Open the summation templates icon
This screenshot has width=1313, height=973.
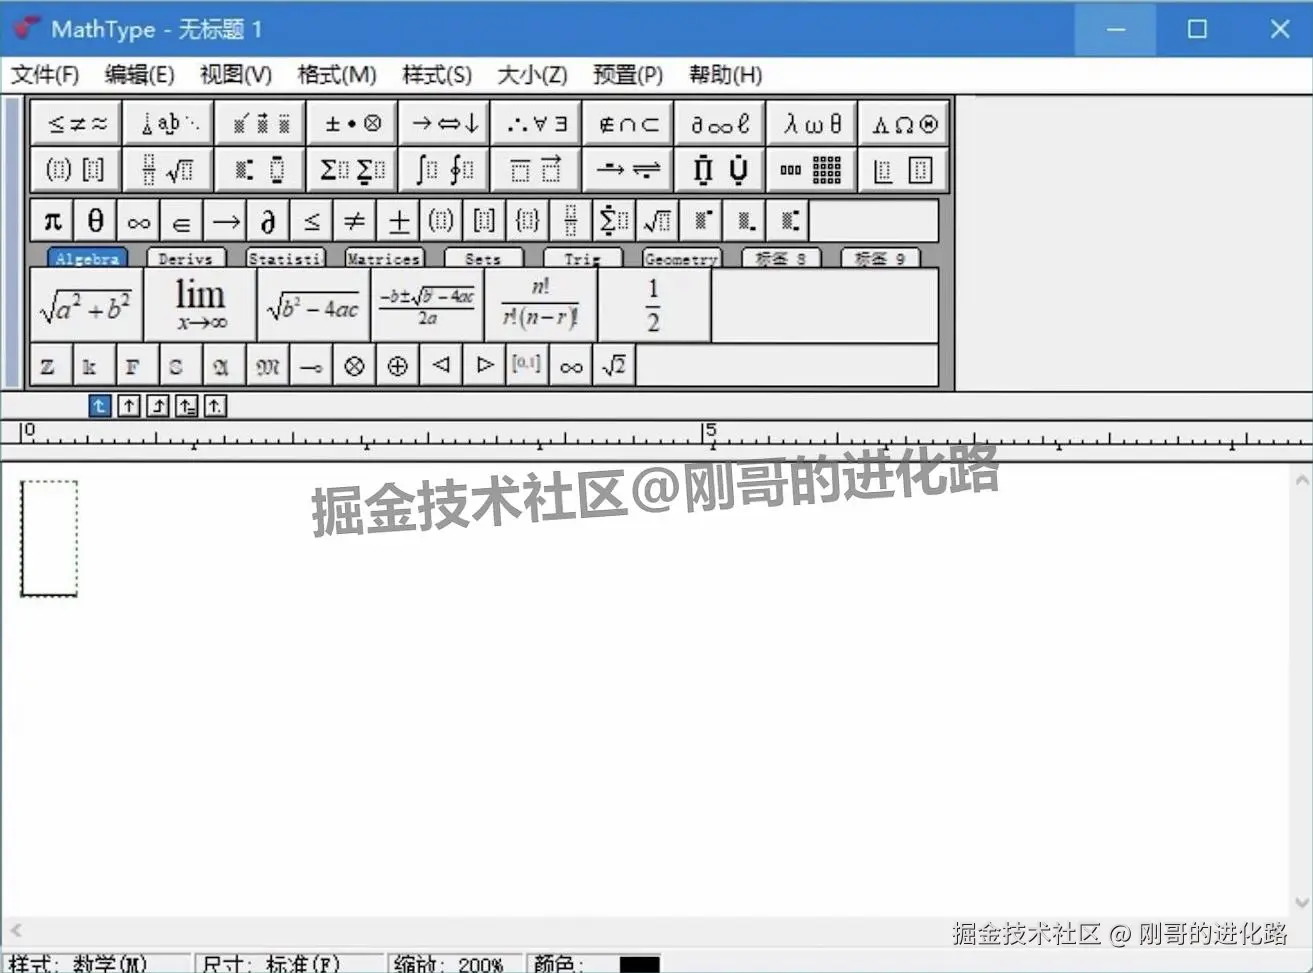[352, 169]
